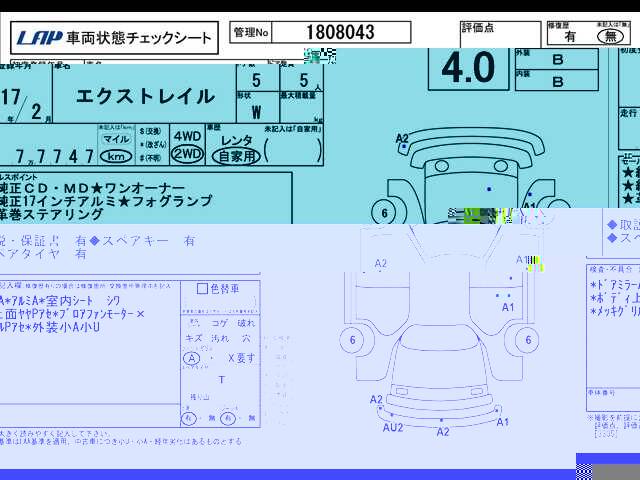The width and height of the screenshot is (640, 480).
Task: Click the A1 mark at the front bumper's right corner
Action: click(502, 422)
